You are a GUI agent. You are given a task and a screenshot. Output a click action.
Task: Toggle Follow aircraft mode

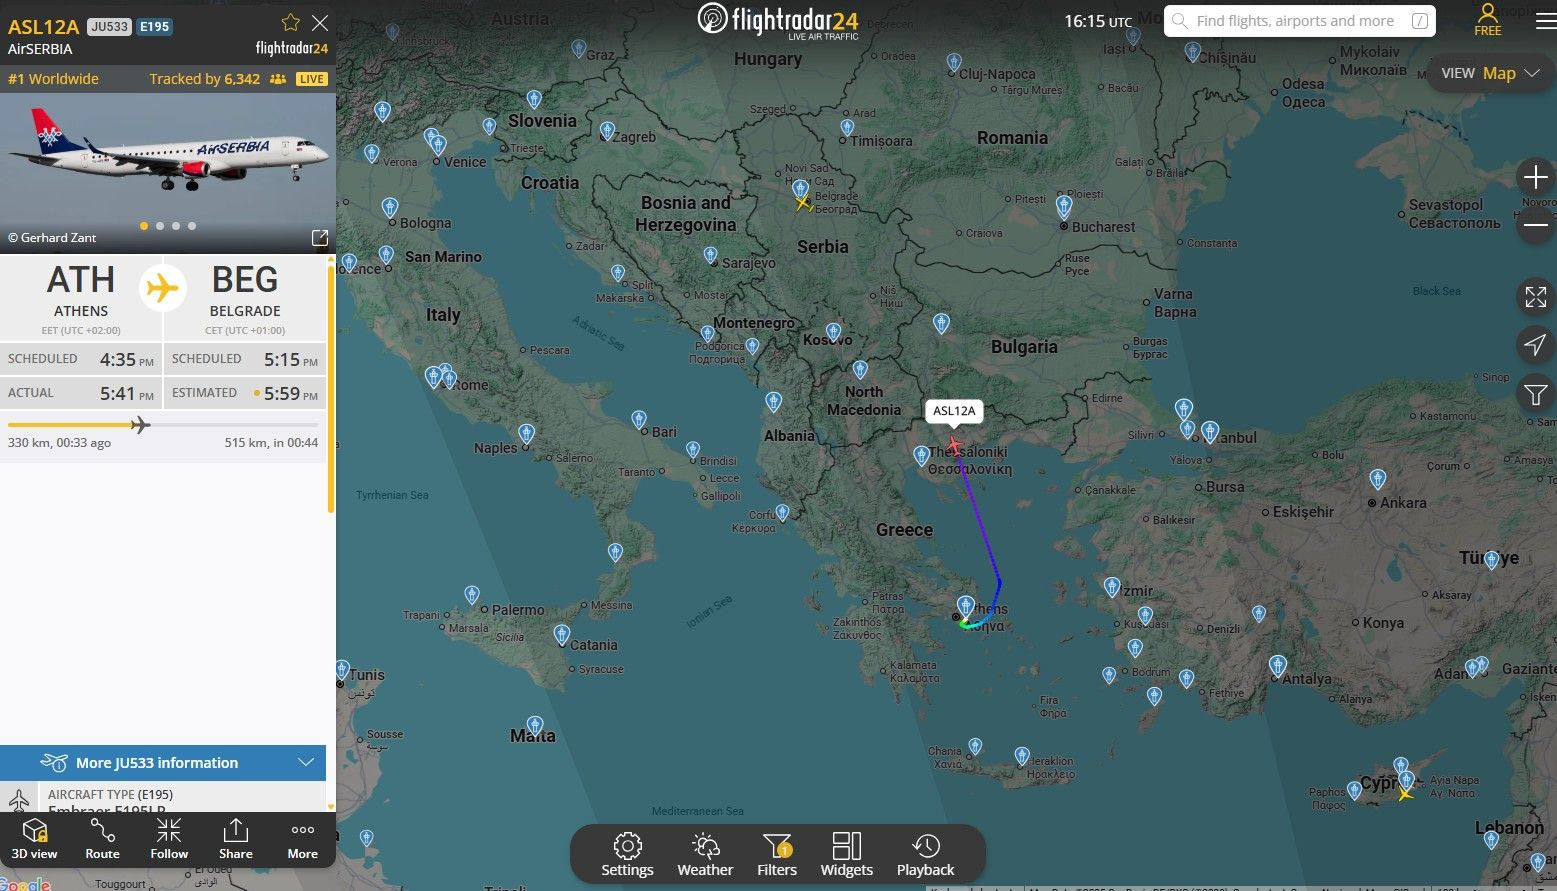[169, 838]
